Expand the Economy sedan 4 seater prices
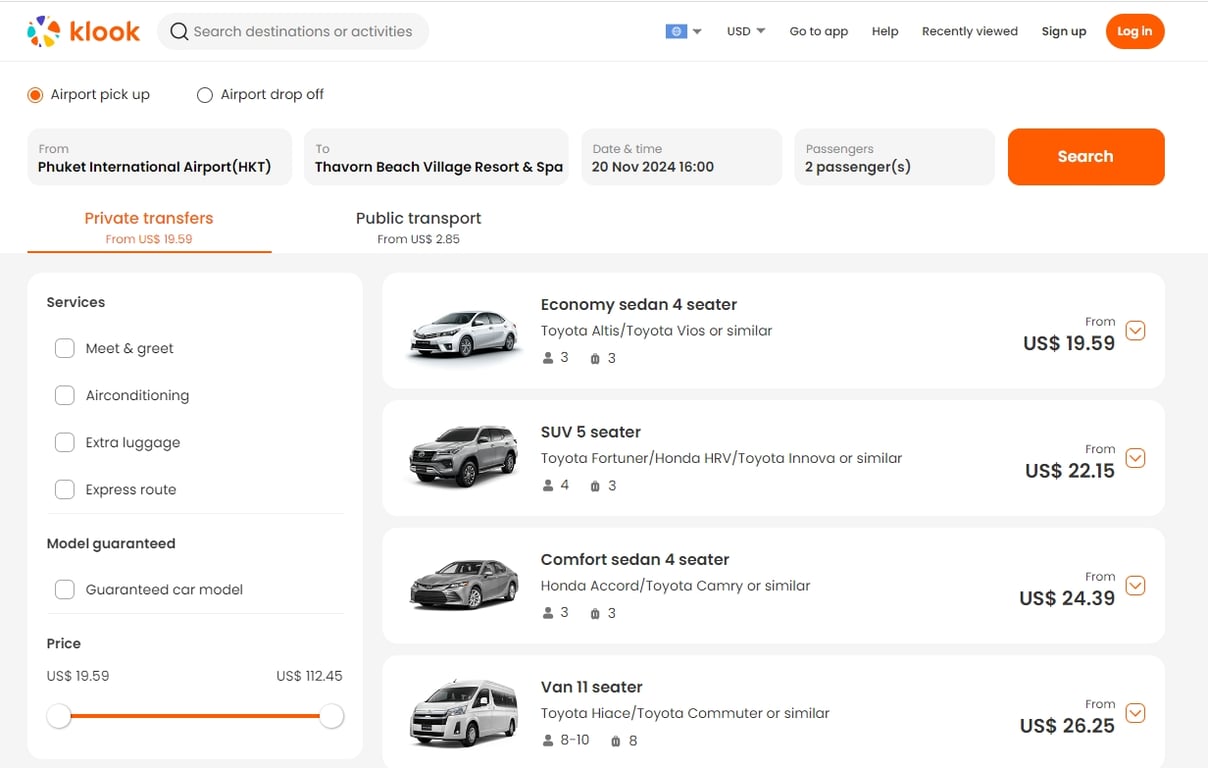1208x768 pixels. click(x=1135, y=331)
